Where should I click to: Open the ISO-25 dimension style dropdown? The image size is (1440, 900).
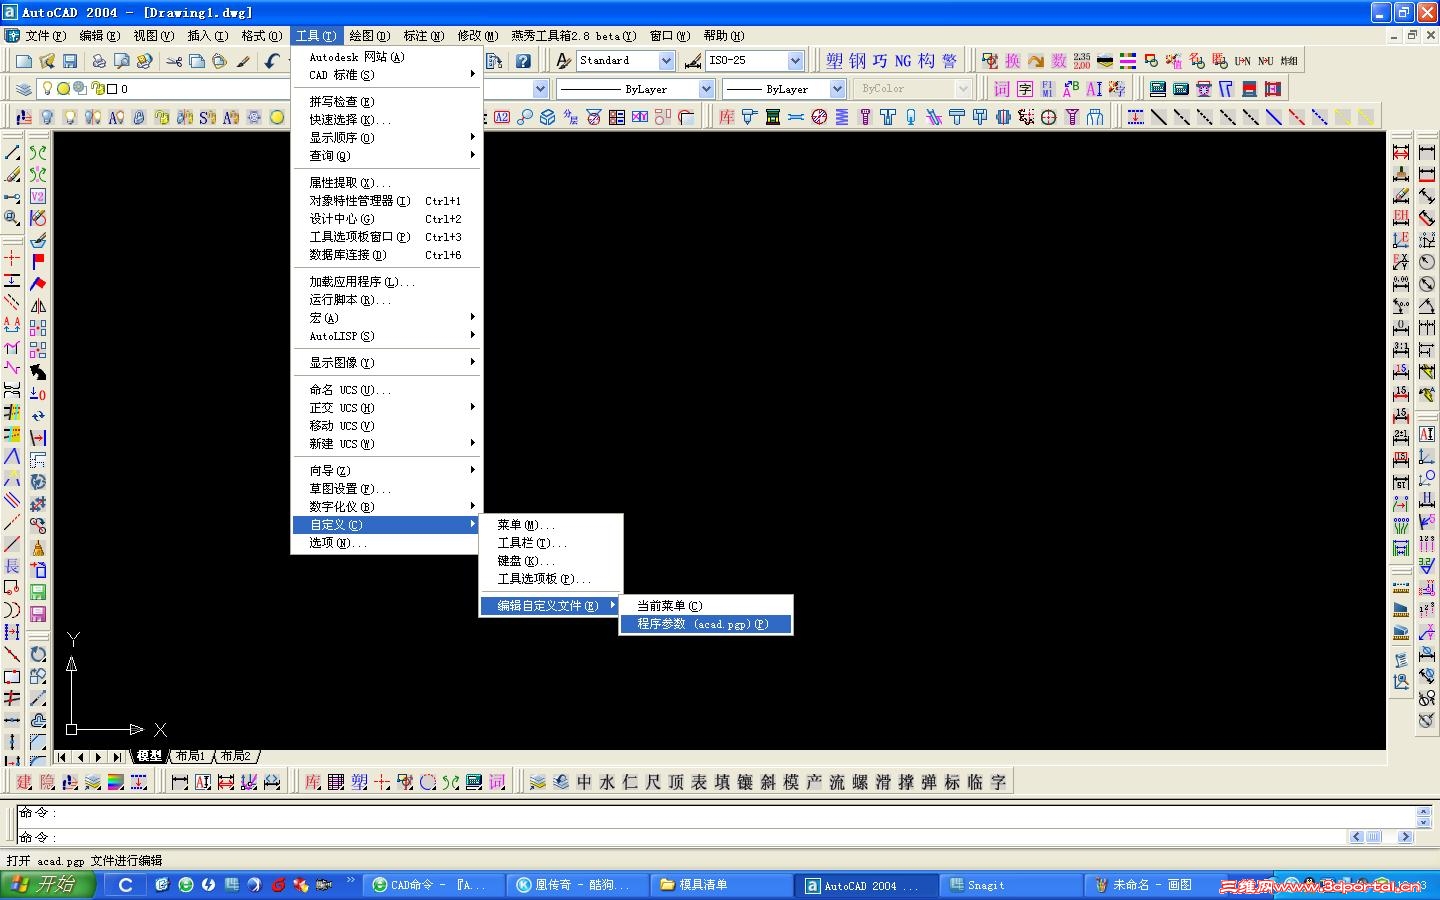[795, 61]
